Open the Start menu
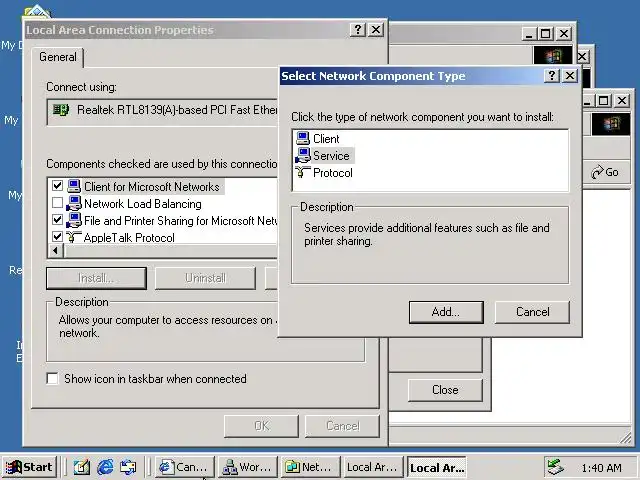 (x=29, y=467)
